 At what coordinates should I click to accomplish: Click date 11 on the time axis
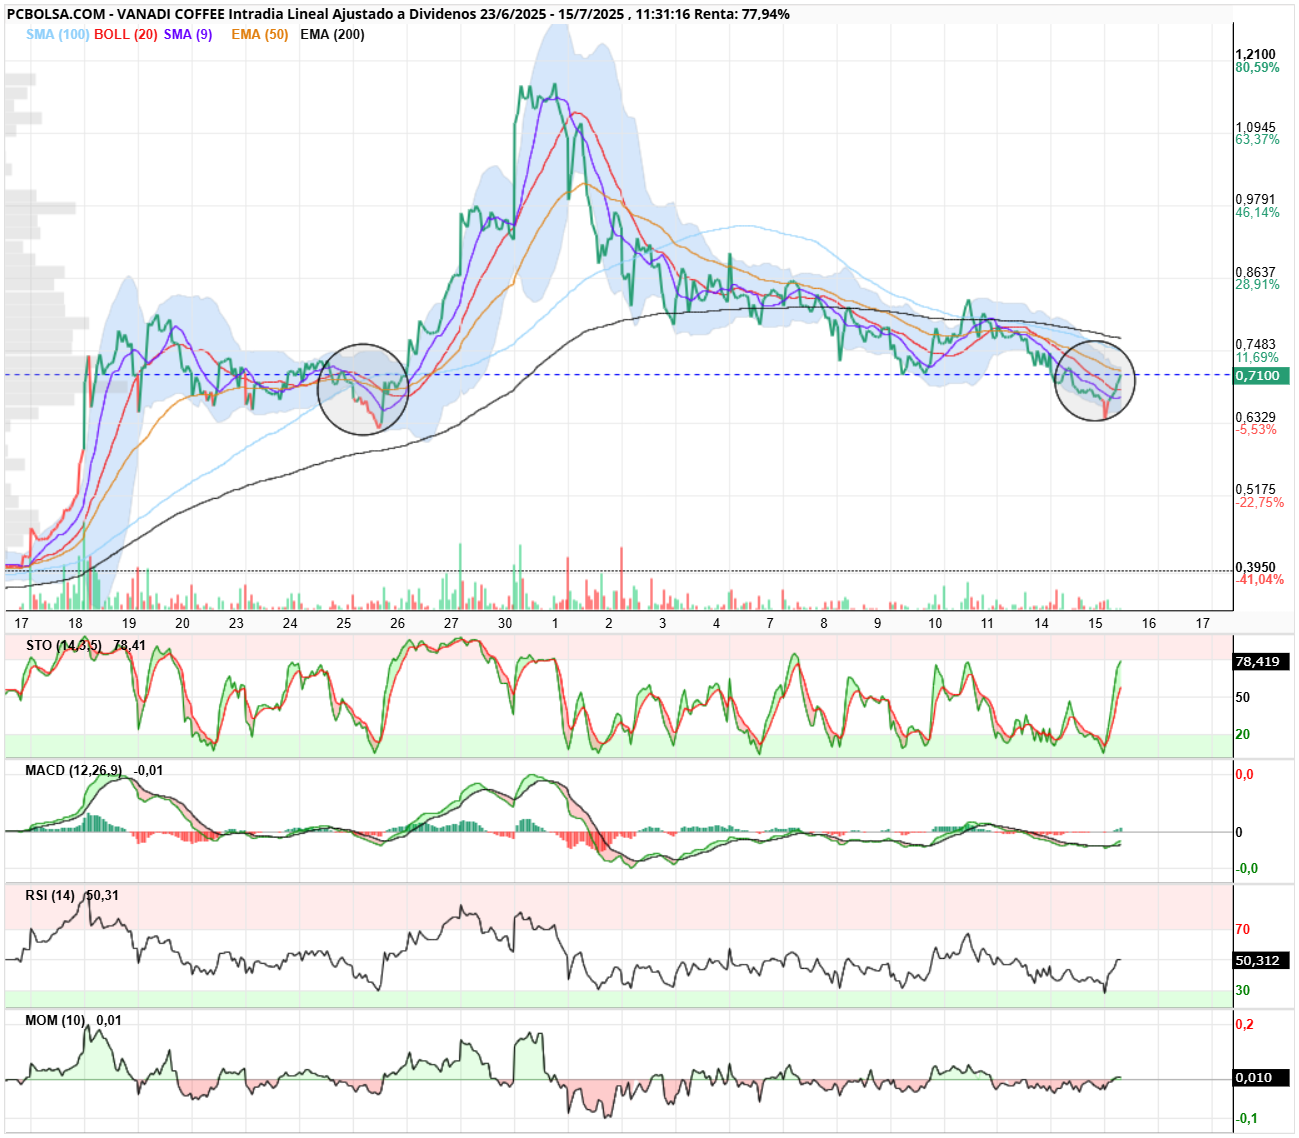[987, 623]
